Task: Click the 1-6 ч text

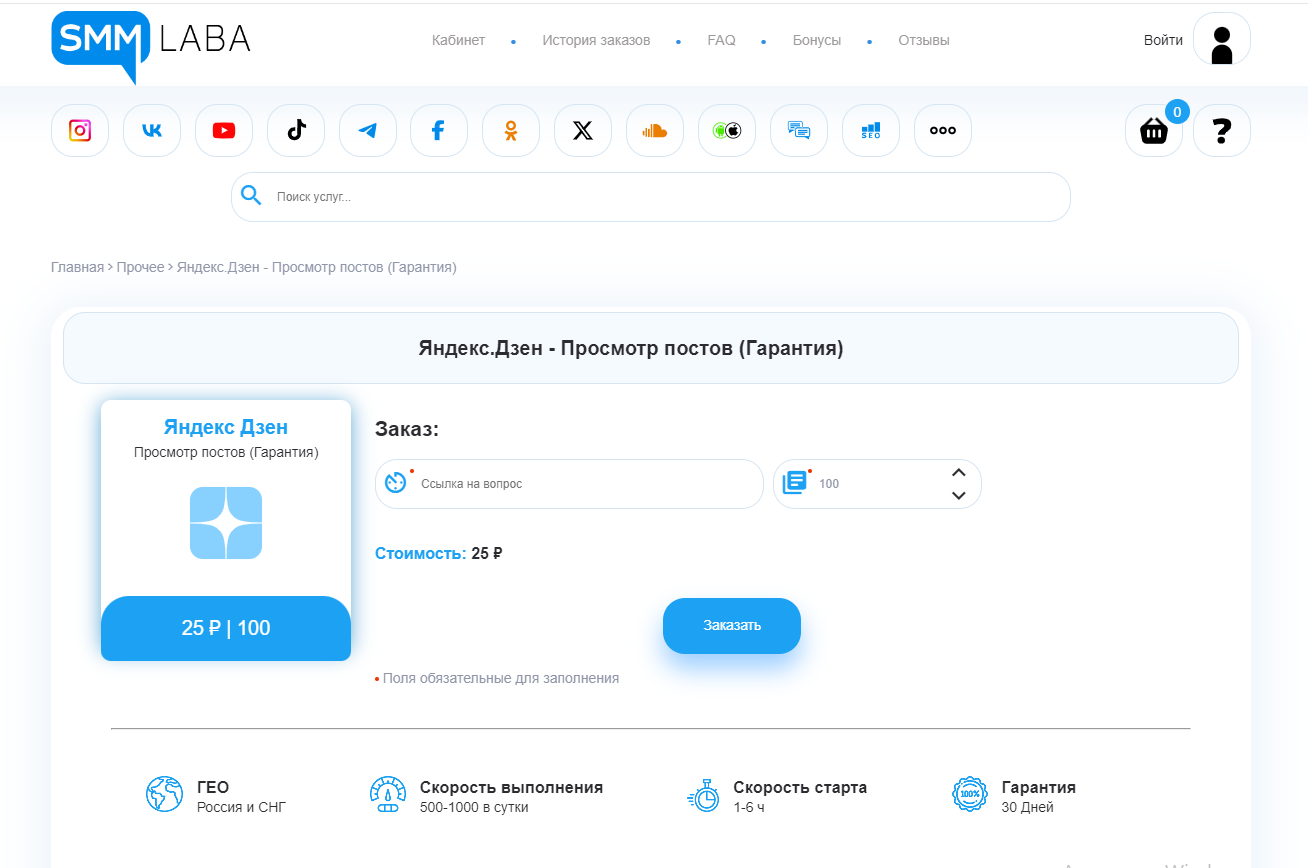Action: [x=749, y=807]
